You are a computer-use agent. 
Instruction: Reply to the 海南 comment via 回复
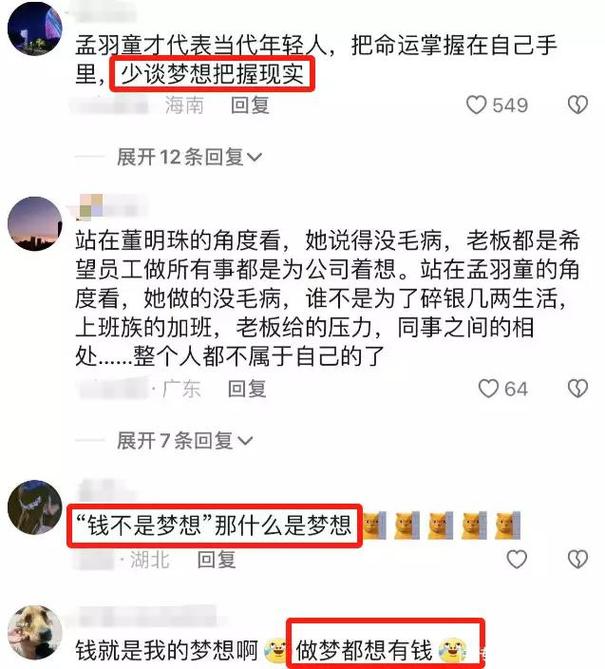tap(250, 105)
